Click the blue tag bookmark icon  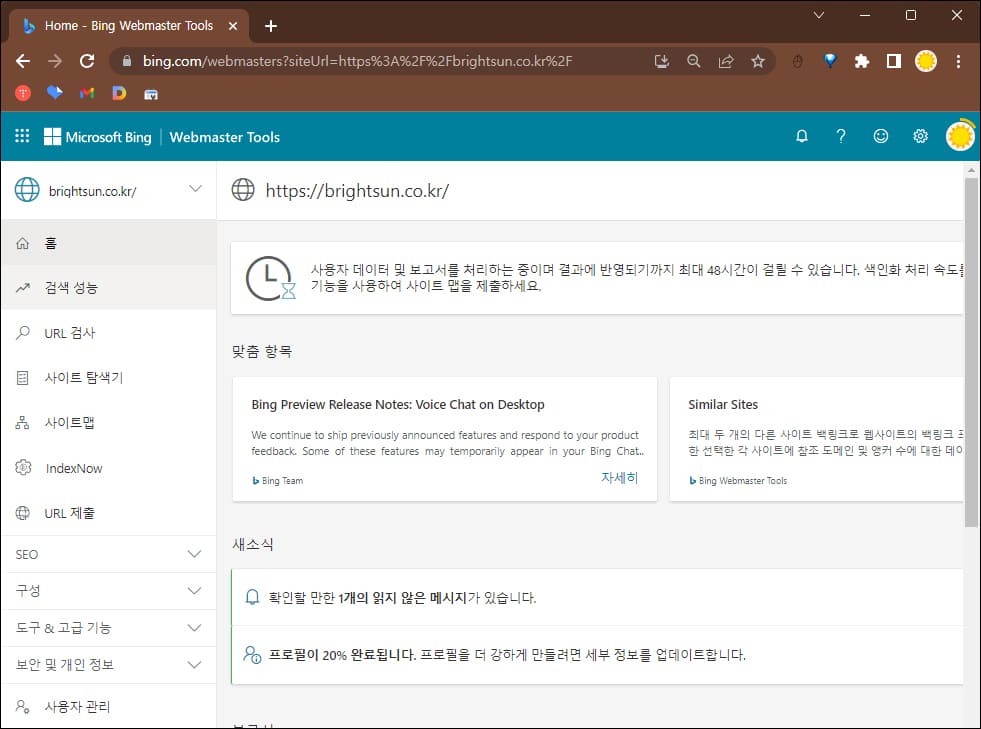54,93
